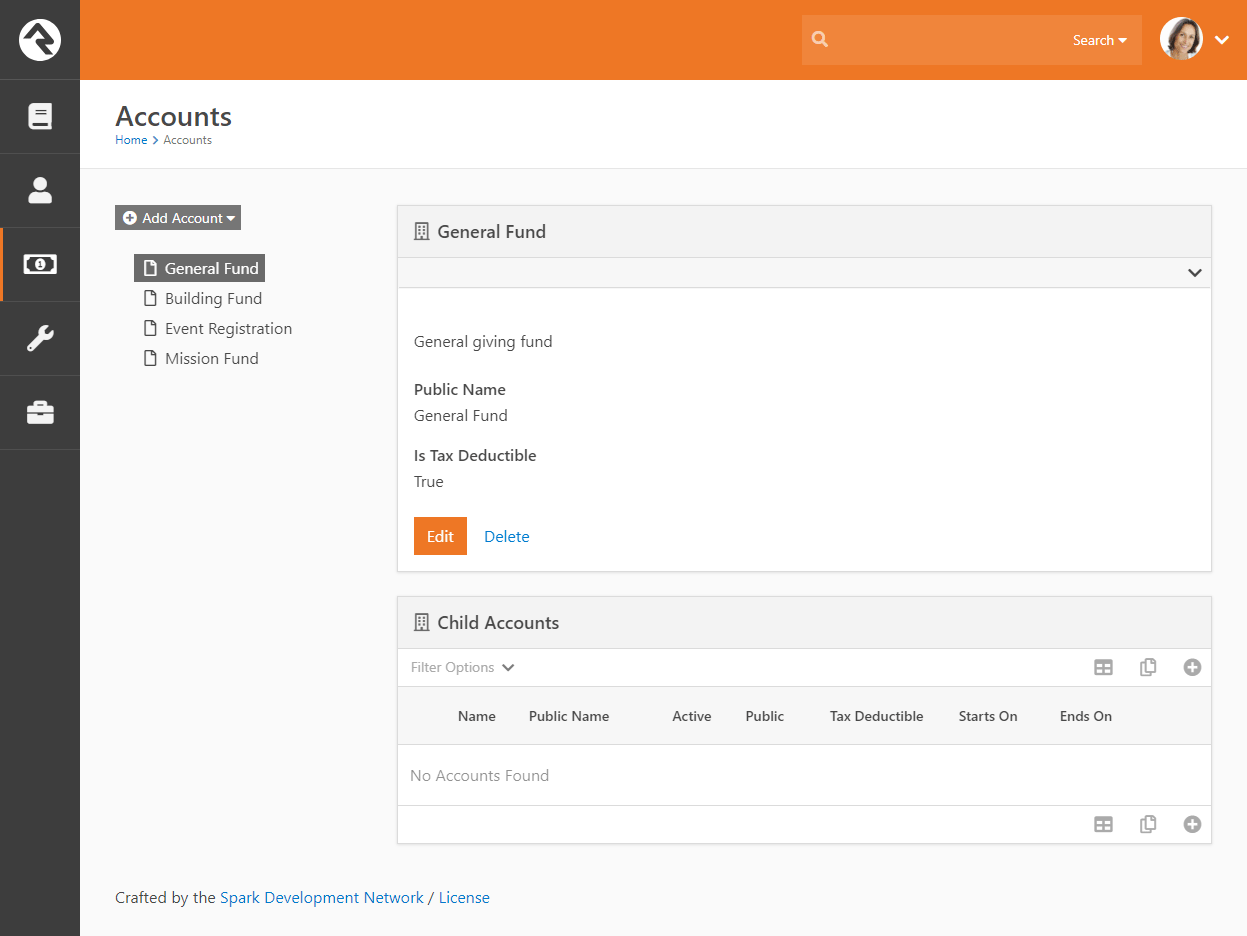This screenshot has height=936, width=1247.
Task: Open the Intranet book sidebar icon
Action: [x=40, y=117]
